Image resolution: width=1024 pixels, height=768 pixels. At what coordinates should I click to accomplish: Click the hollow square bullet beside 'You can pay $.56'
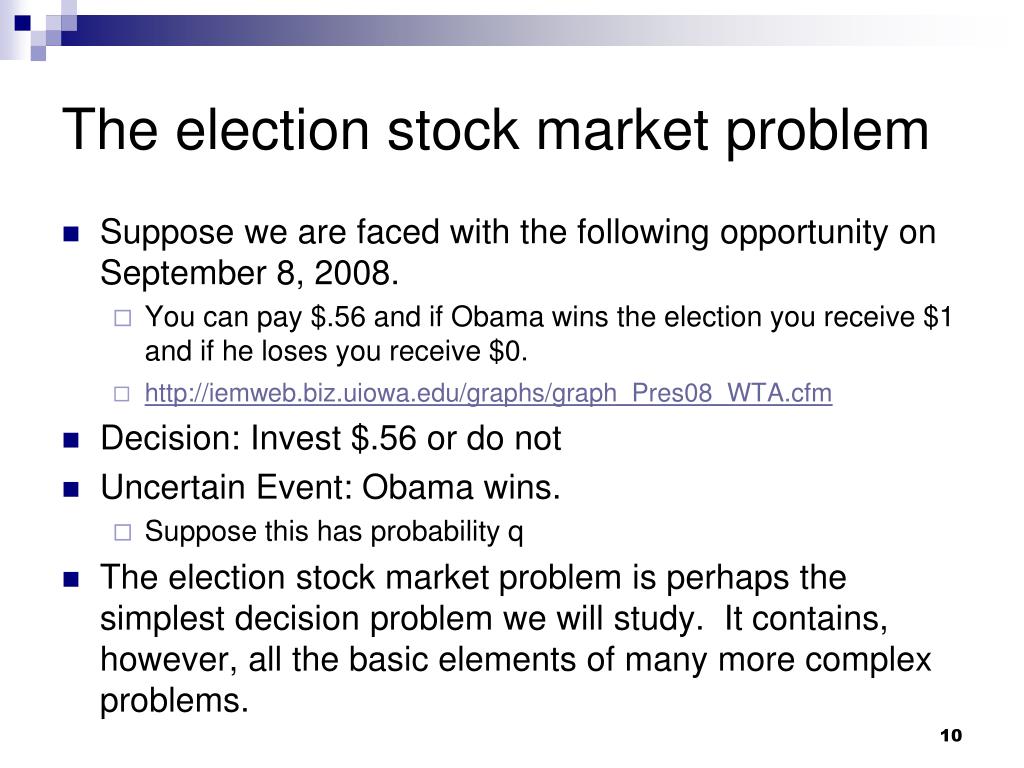123,318
